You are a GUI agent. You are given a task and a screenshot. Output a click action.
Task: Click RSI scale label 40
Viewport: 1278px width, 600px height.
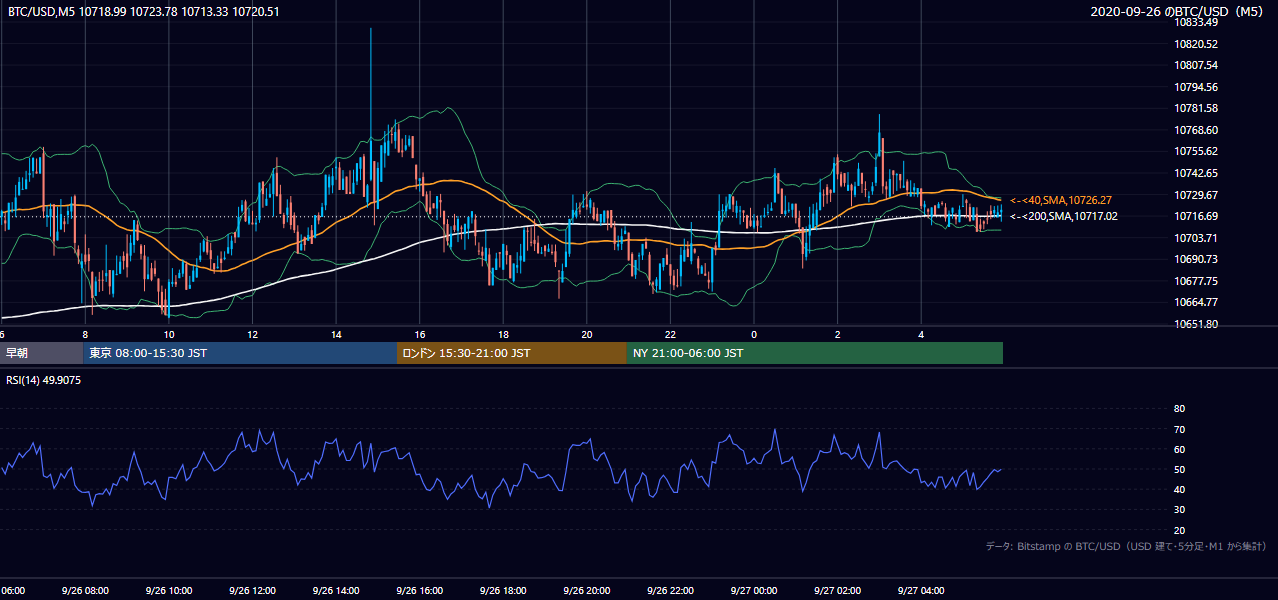pos(1179,489)
